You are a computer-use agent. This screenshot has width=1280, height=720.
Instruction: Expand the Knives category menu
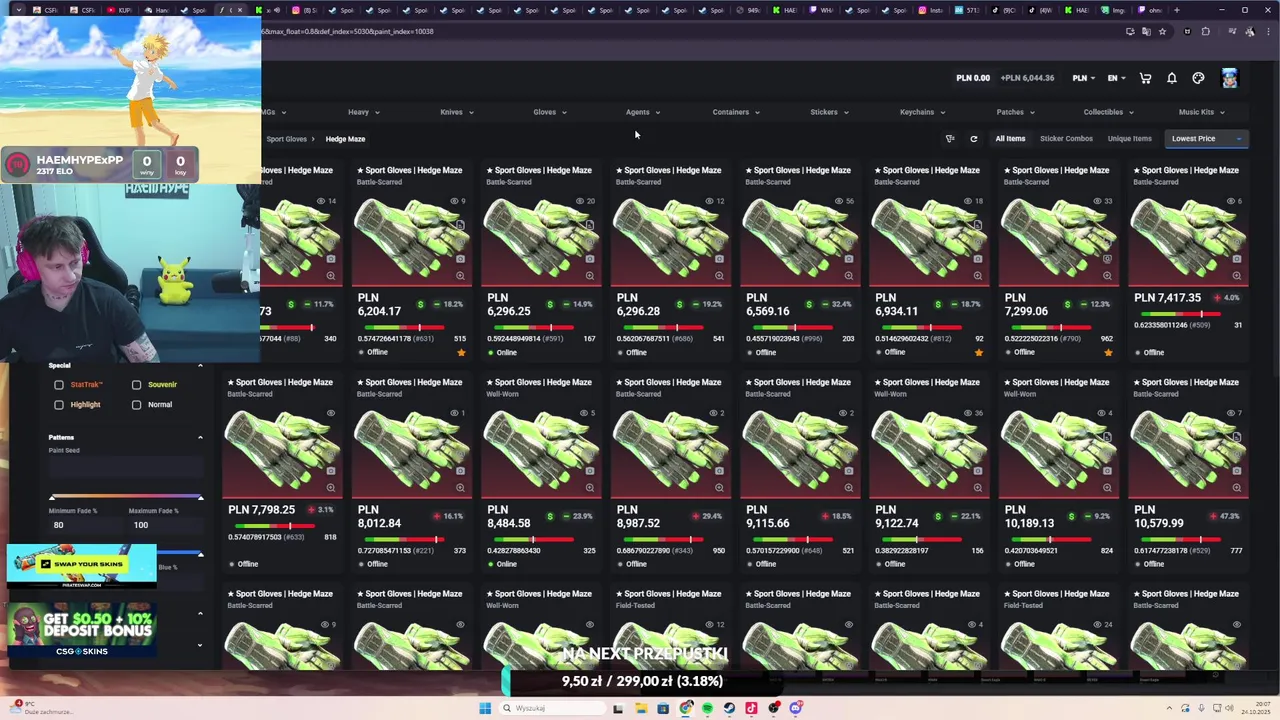[x=457, y=112]
